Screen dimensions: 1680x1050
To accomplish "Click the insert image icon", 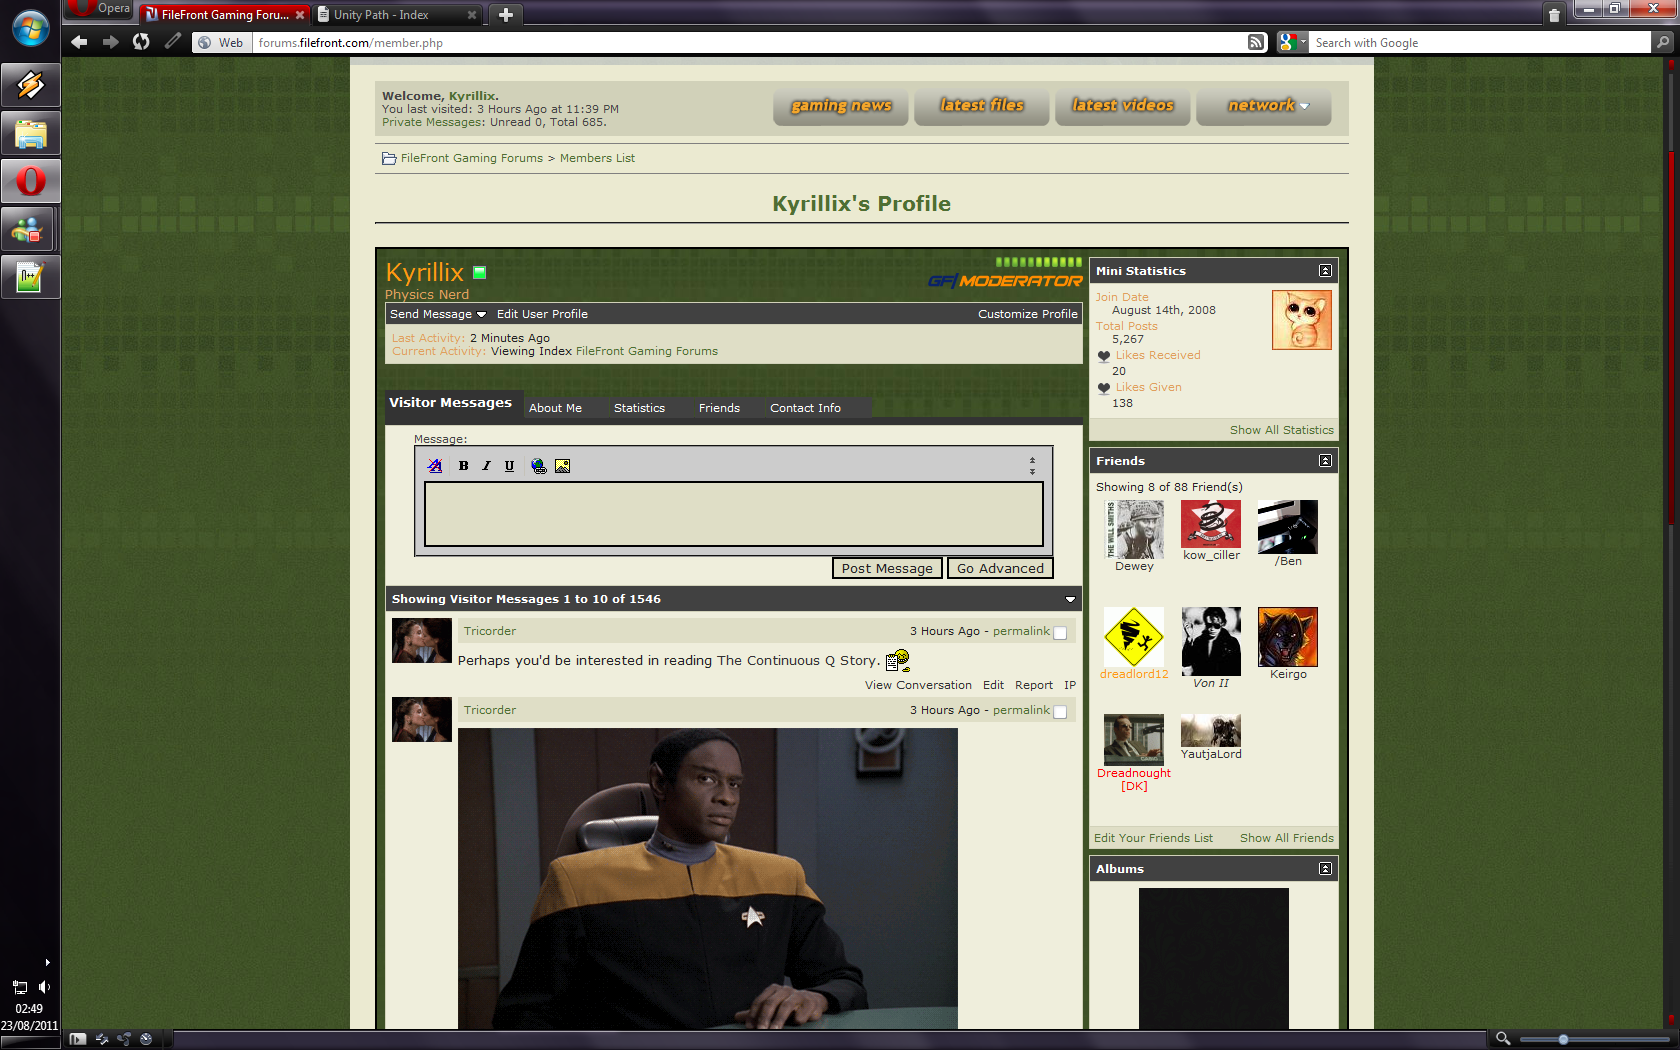I will pyautogui.click(x=563, y=466).
